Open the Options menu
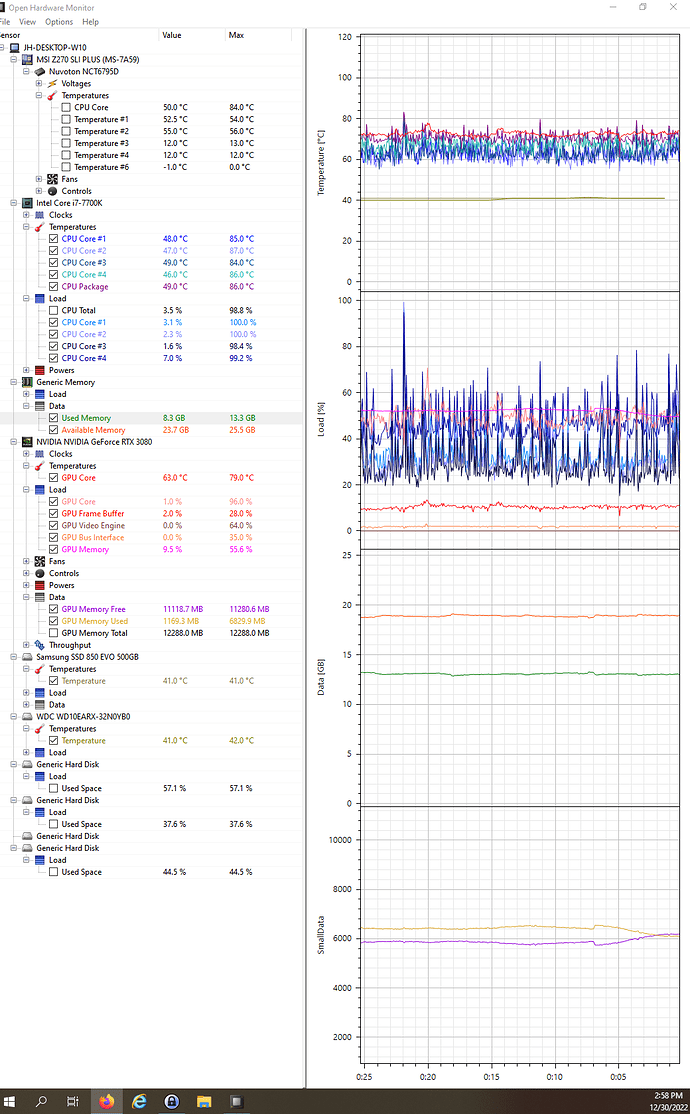The width and height of the screenshot is (690, 1114). 59,22
